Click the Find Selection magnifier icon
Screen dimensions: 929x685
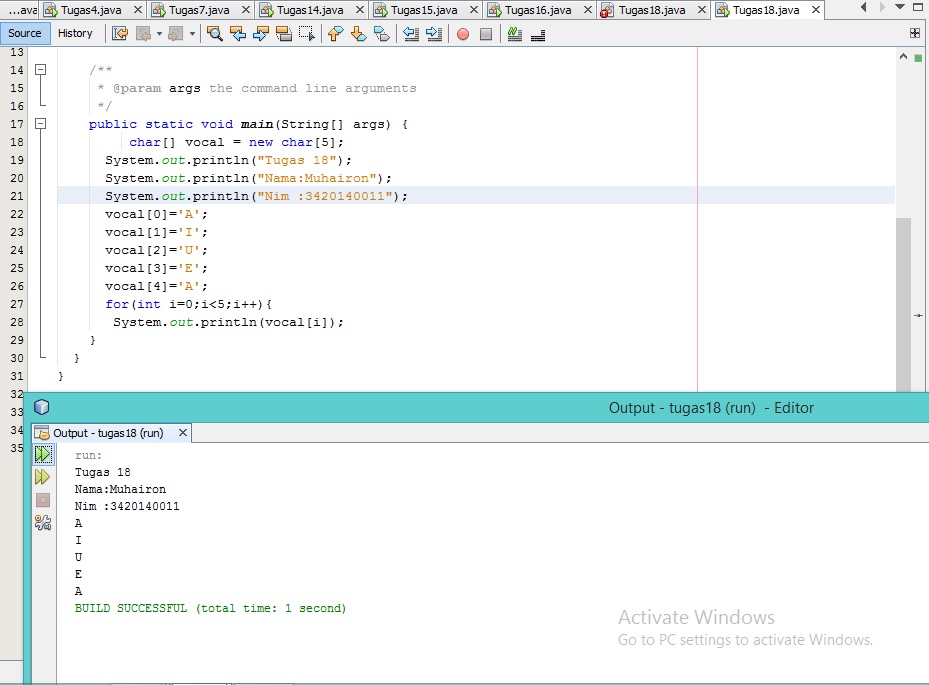click(x=214, y=34)
